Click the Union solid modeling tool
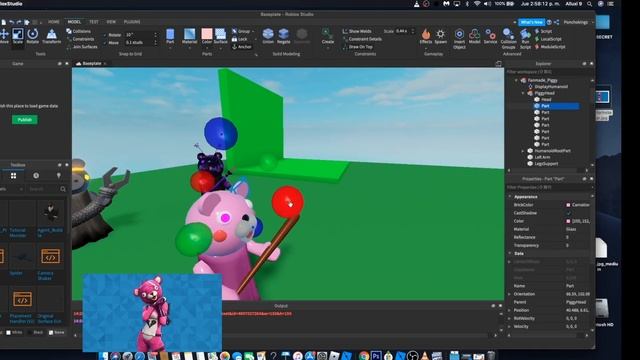This screenshot has height=360, width=640. click(x=268, y=36)
